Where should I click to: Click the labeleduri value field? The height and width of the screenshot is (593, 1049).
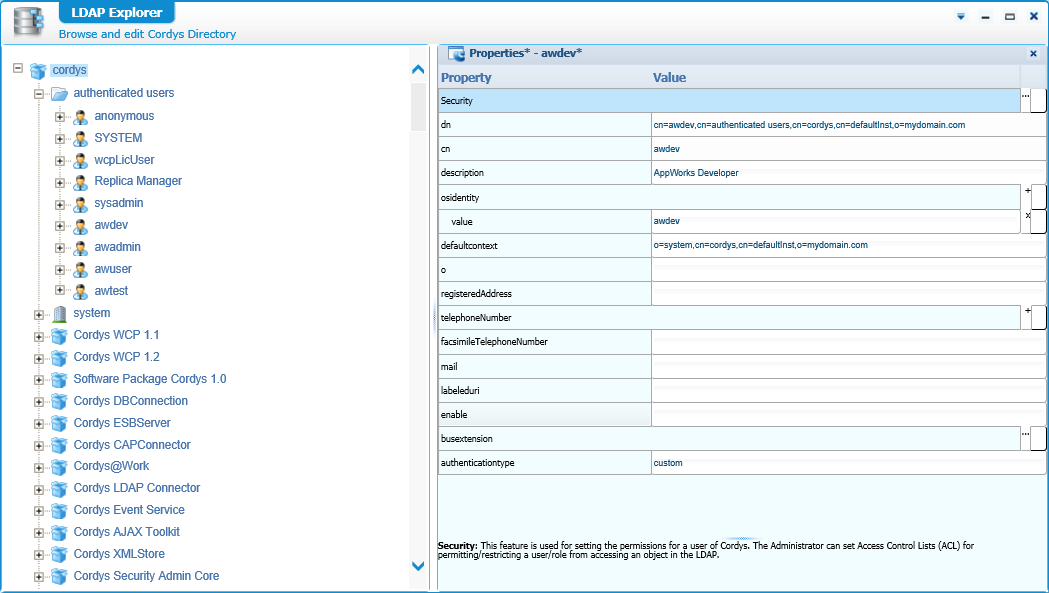[848, 390]
